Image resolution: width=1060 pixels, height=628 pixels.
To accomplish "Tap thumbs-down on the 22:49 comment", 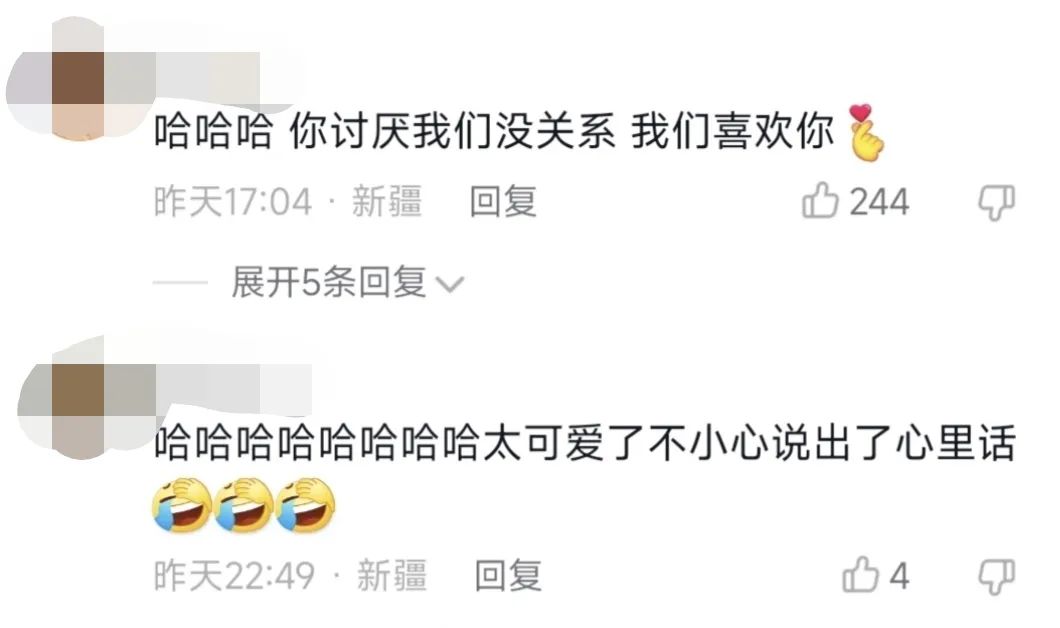I will pos(997,577).
